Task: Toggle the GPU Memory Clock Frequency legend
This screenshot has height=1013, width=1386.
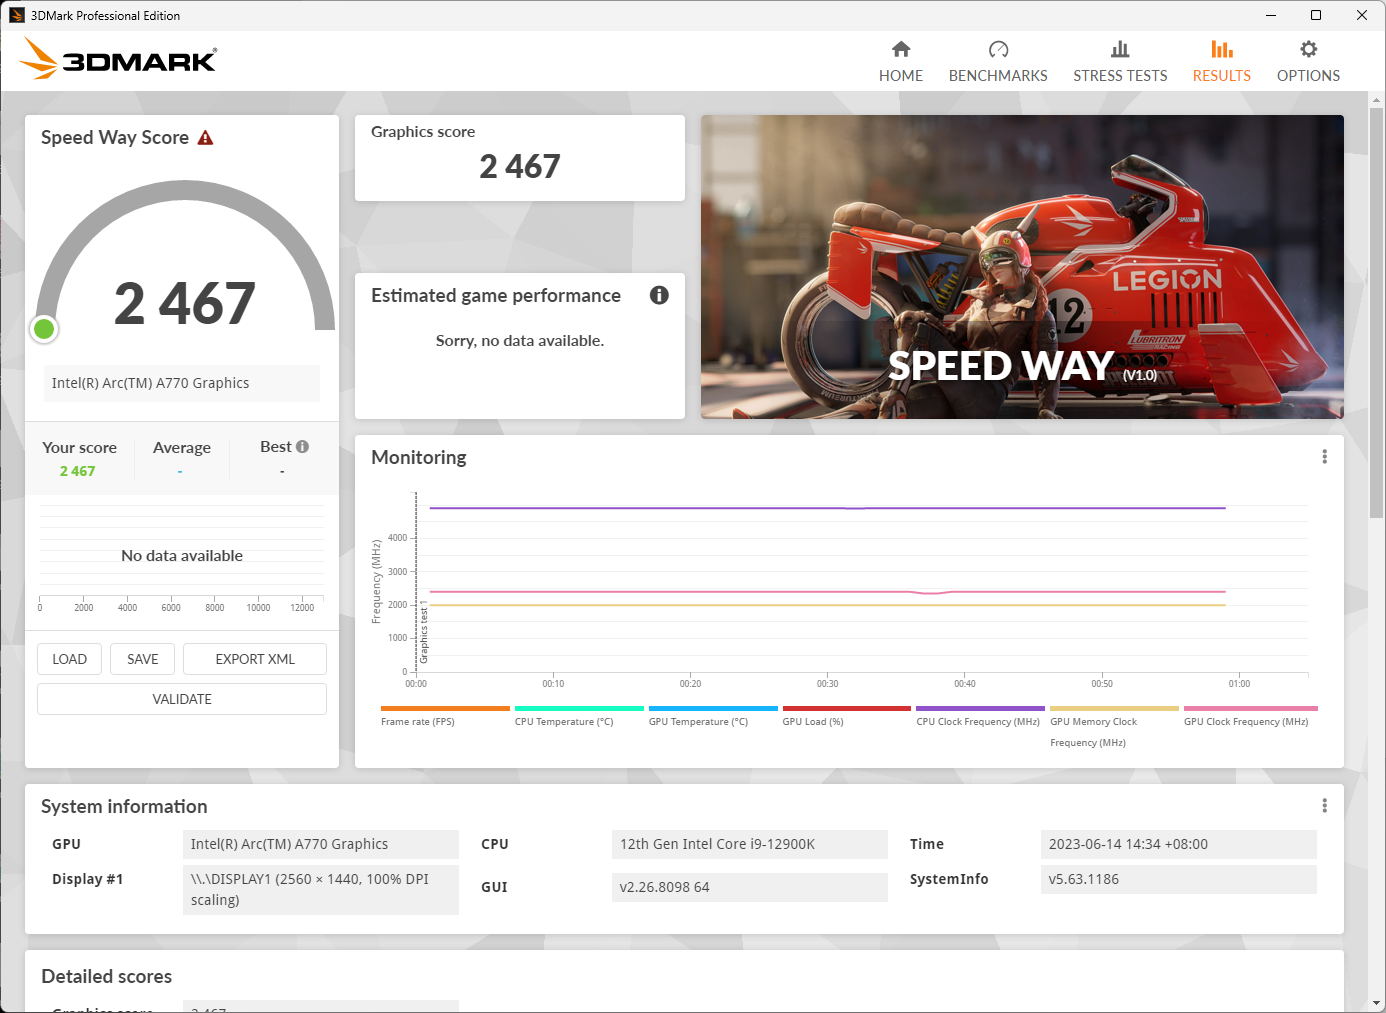Action: point(1093,732)
